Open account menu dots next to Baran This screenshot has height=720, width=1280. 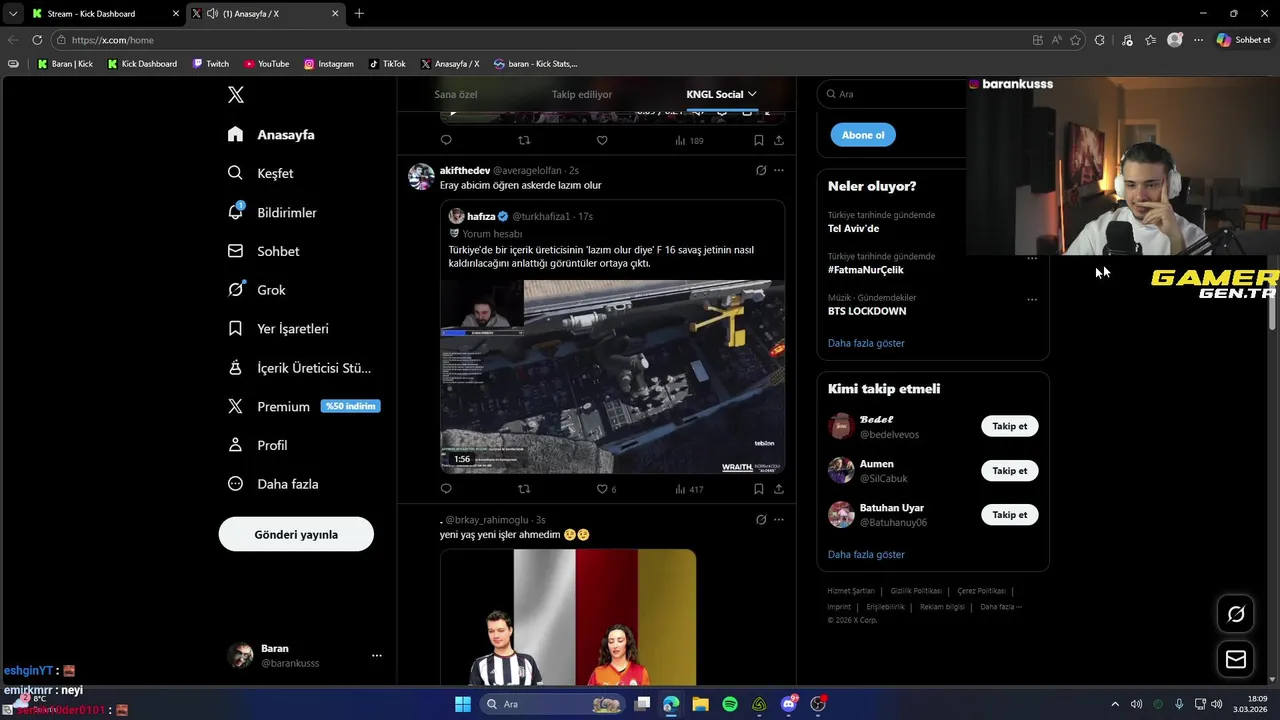(x=377, y=656)
